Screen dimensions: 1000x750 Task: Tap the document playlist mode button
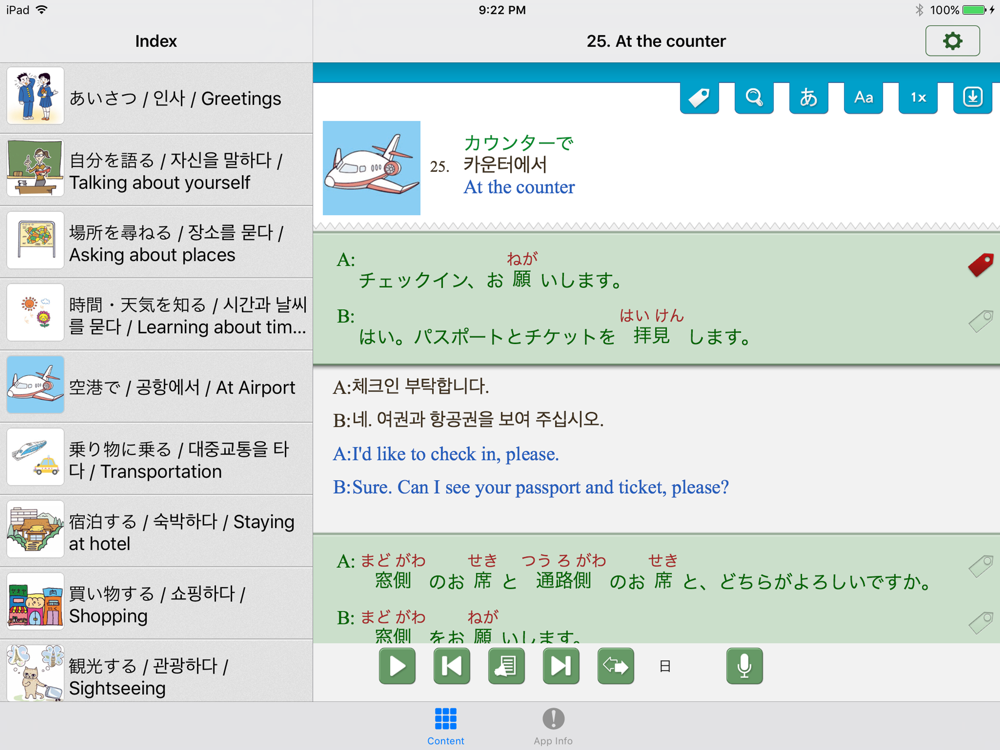click(506, 666)
